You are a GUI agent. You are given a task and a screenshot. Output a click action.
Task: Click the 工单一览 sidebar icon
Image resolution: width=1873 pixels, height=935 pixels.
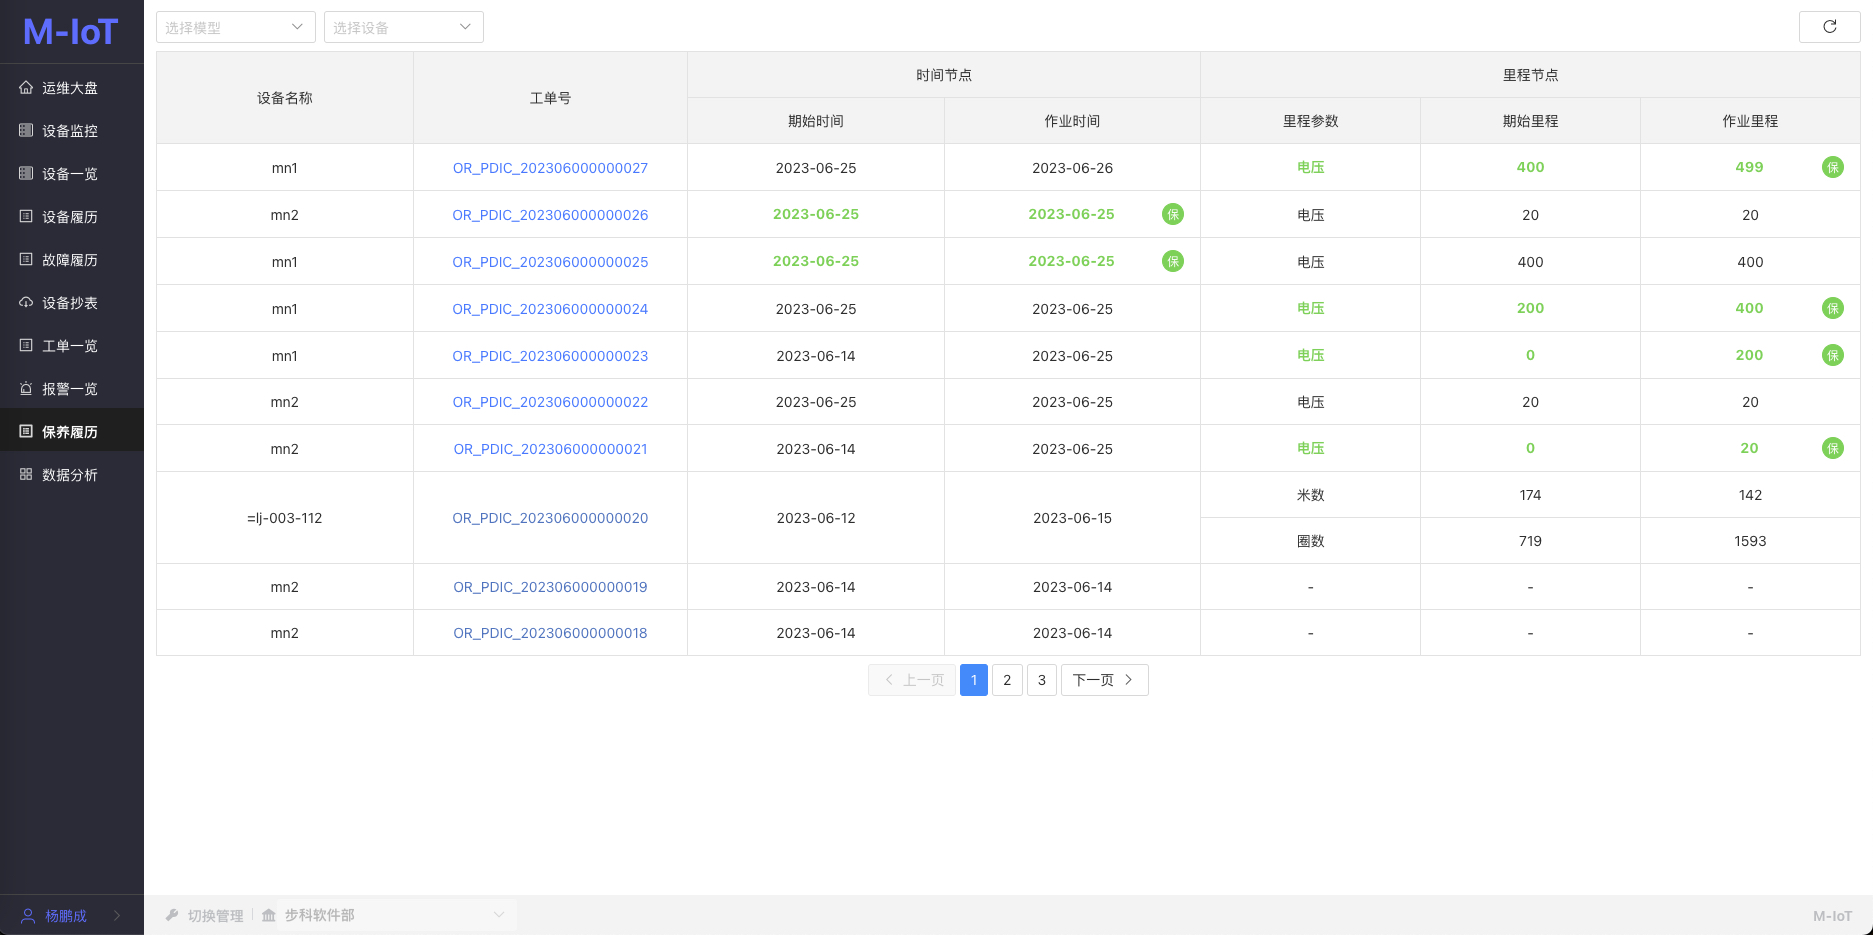coord(26,346)
